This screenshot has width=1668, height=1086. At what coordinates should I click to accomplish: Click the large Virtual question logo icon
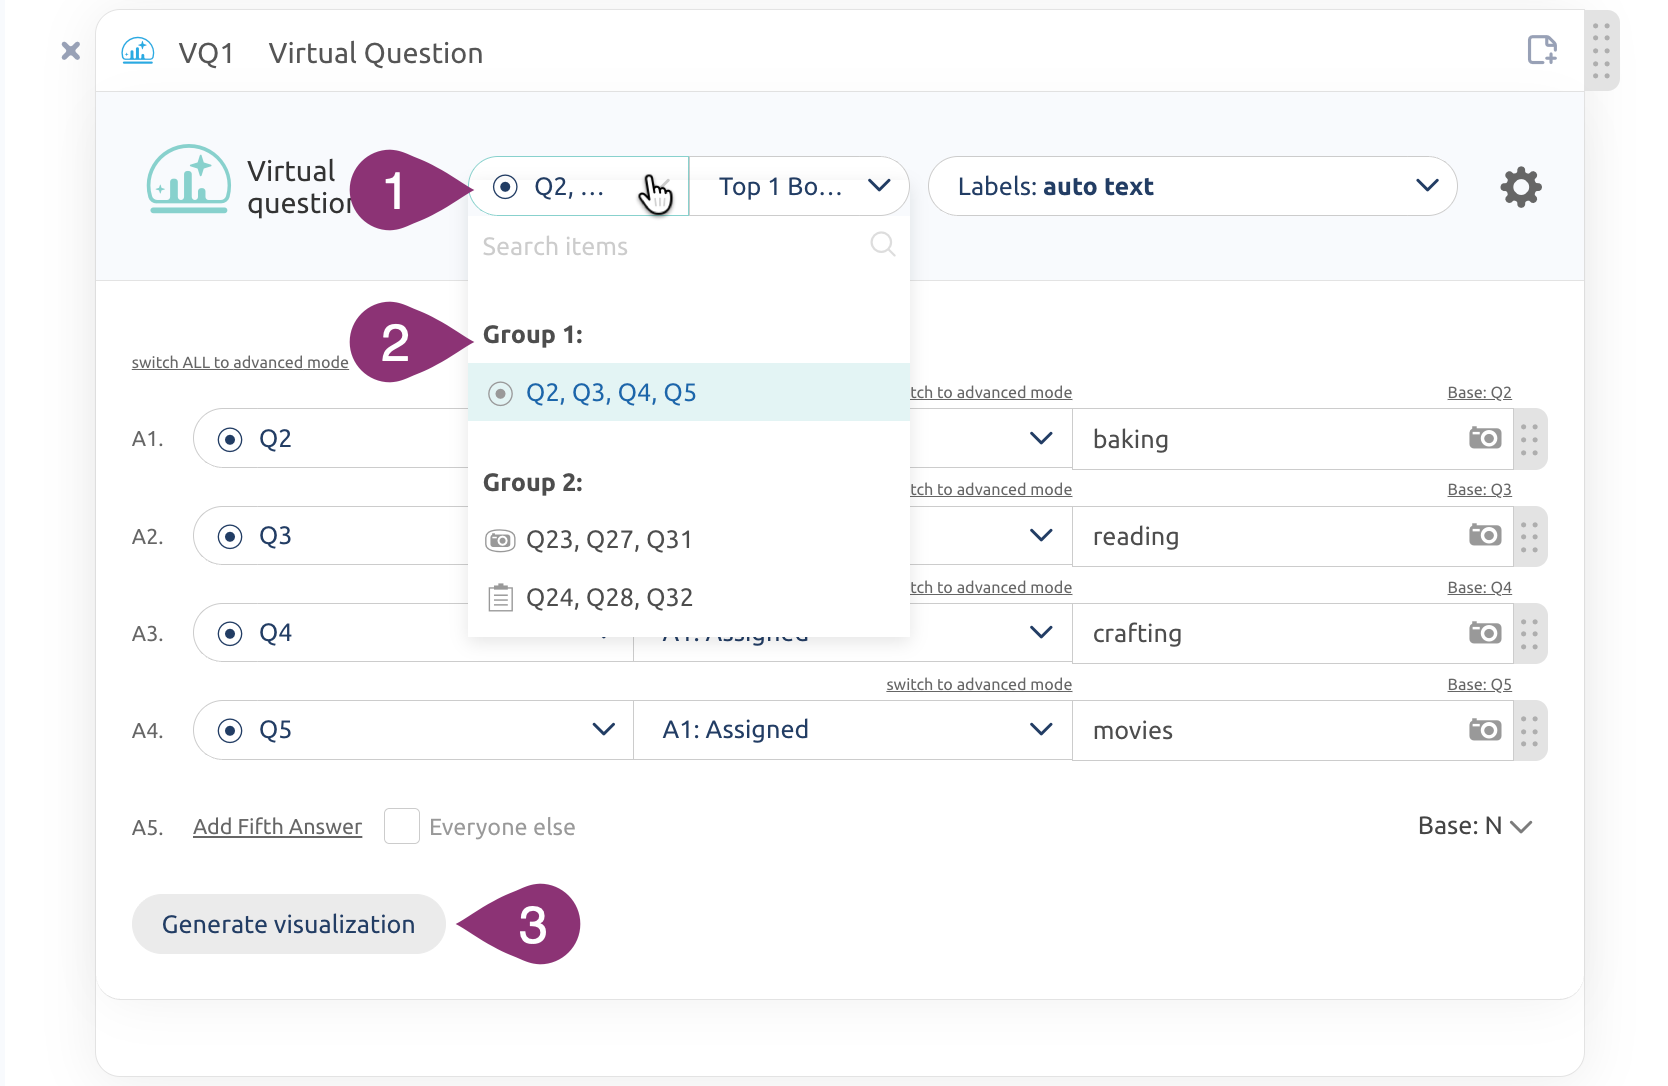click(188, 180)
